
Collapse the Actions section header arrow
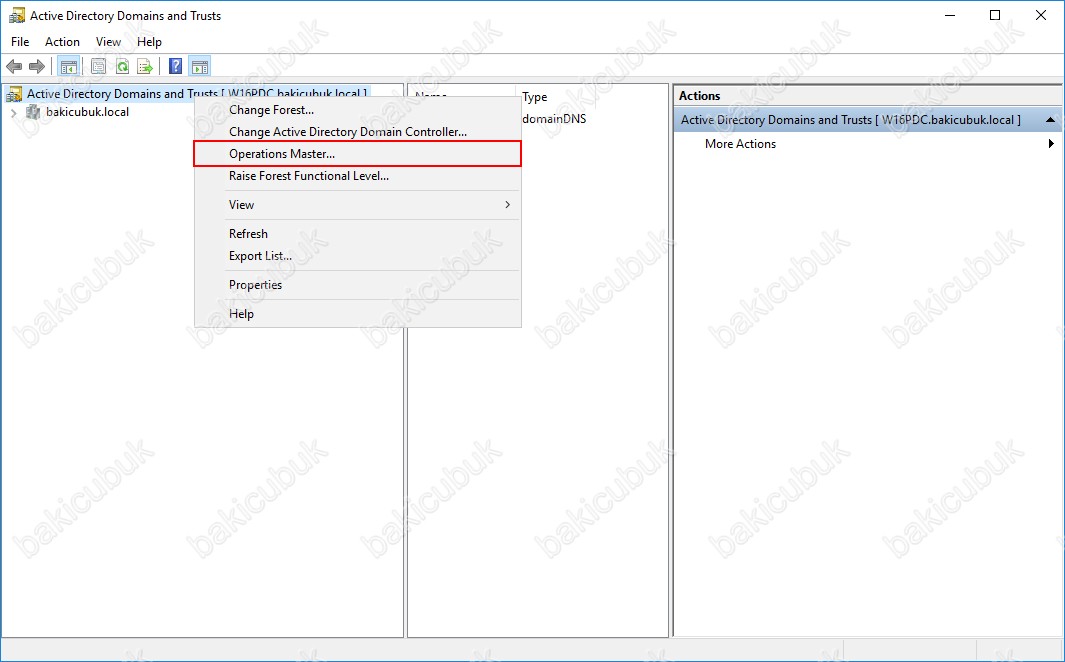click(1050, 120)
